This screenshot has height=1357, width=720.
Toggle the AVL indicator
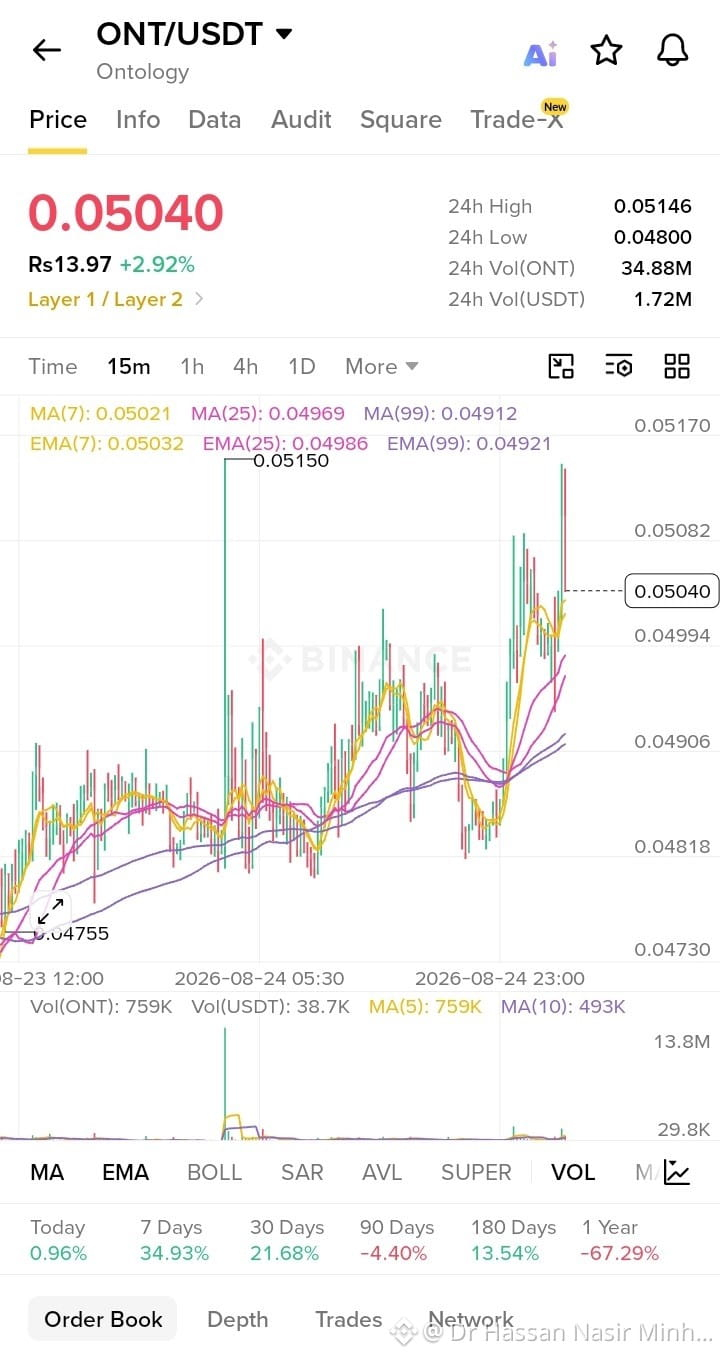(382, 1172)
